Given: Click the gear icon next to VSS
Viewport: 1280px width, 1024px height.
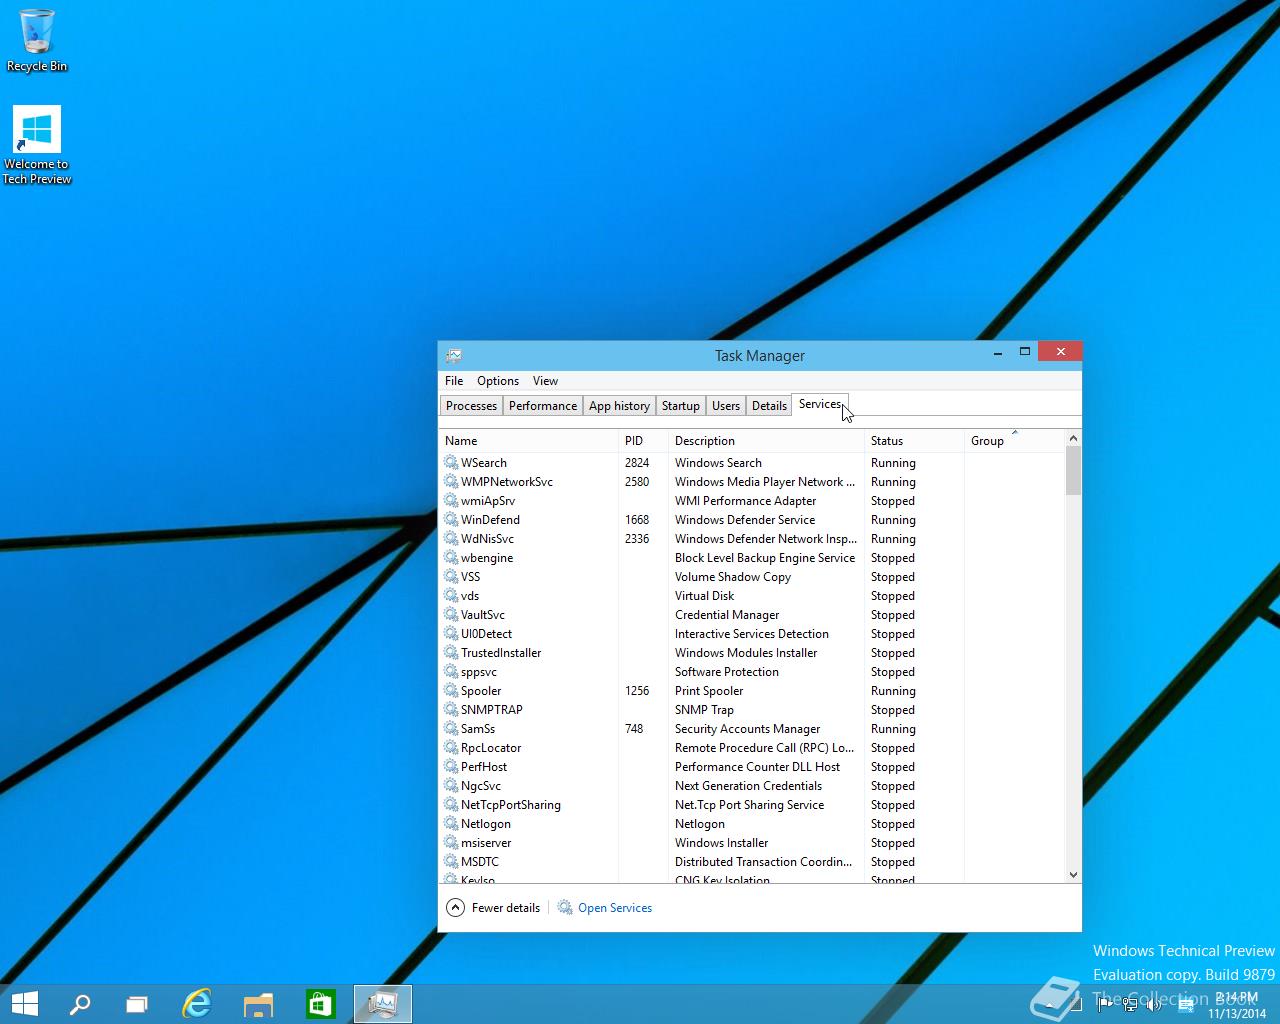Looking at the screenshot, I should click(x=451, y=576).
